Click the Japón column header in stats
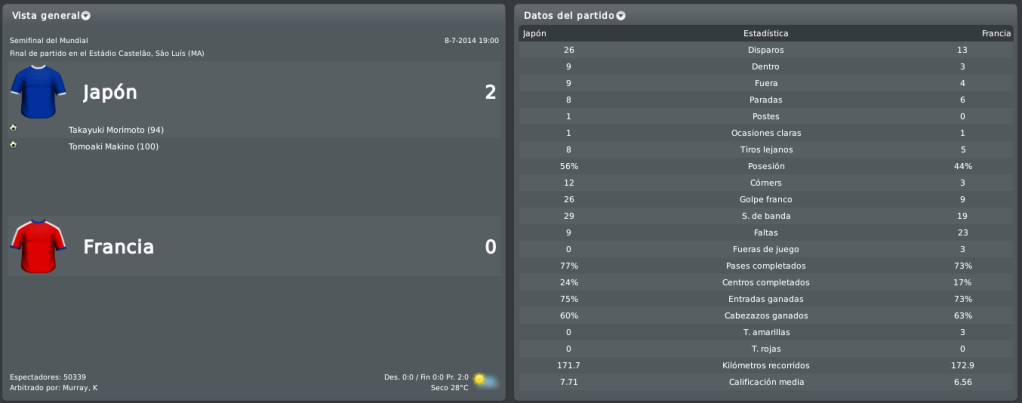 (x=534, y=33)
